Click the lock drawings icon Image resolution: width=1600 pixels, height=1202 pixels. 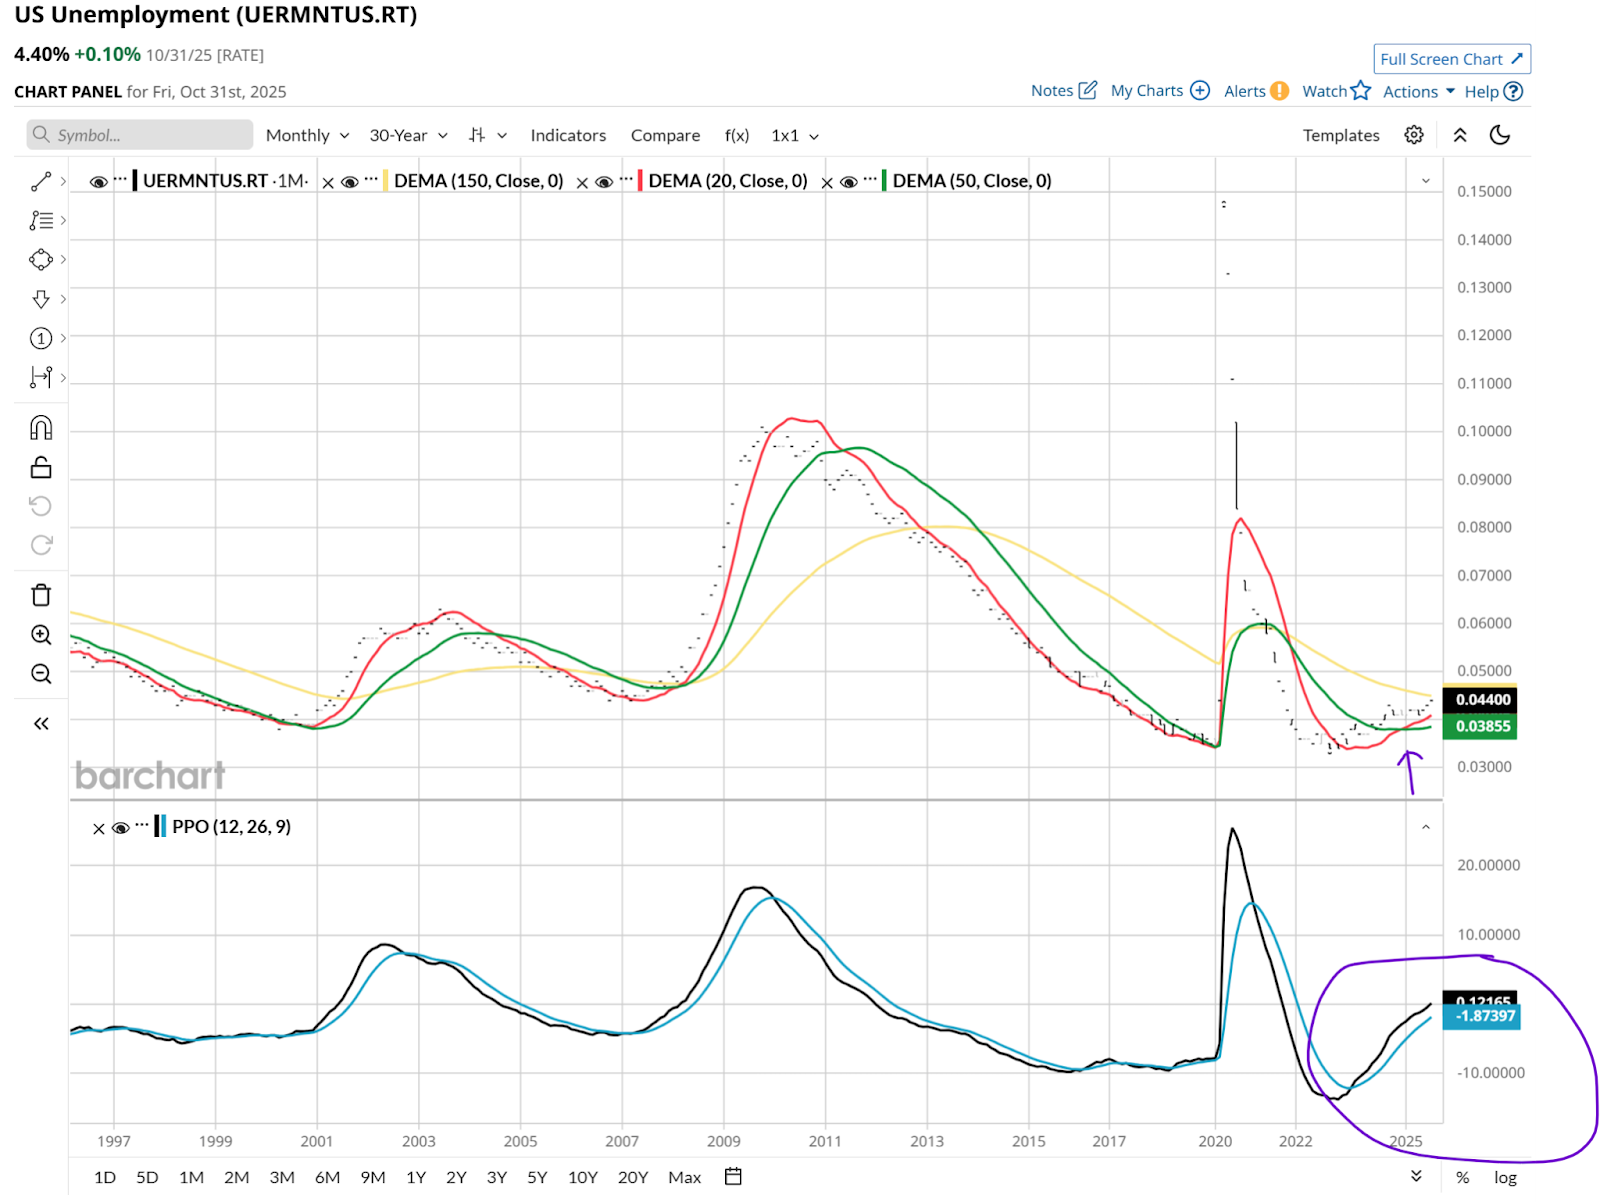tap(41, 468)
